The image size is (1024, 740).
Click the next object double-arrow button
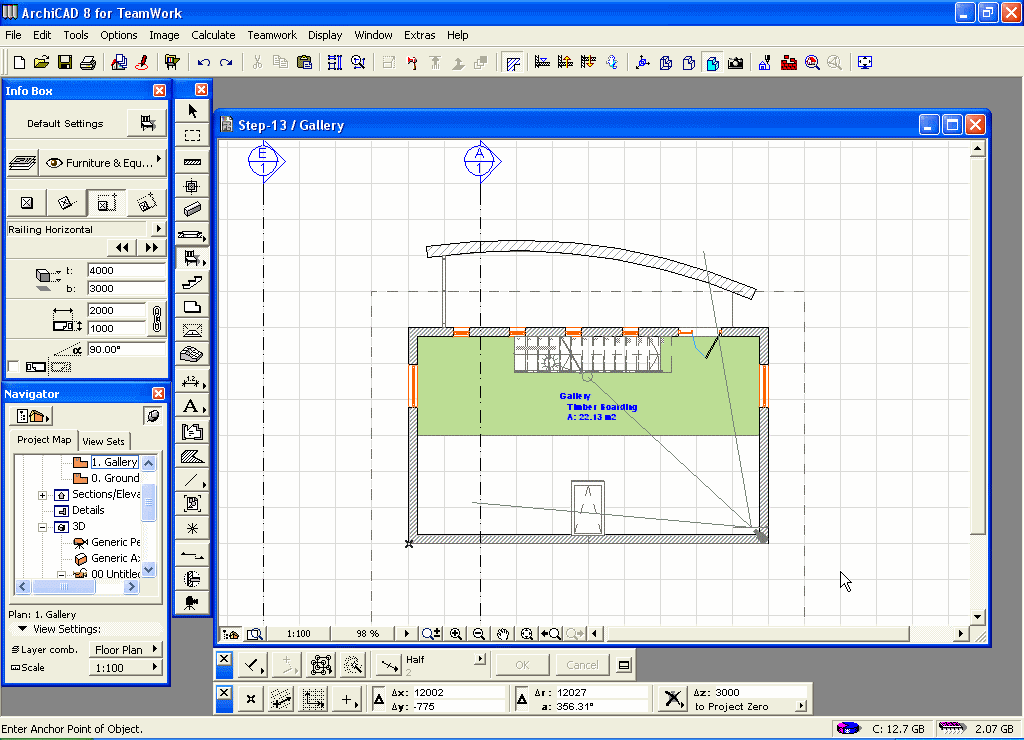151,247
